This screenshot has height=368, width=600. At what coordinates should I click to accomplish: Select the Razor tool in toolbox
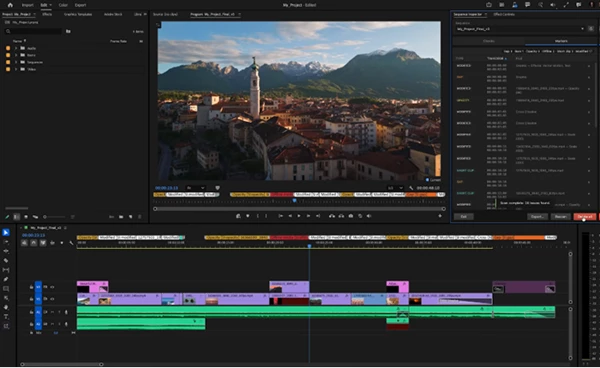click(6, 261)
